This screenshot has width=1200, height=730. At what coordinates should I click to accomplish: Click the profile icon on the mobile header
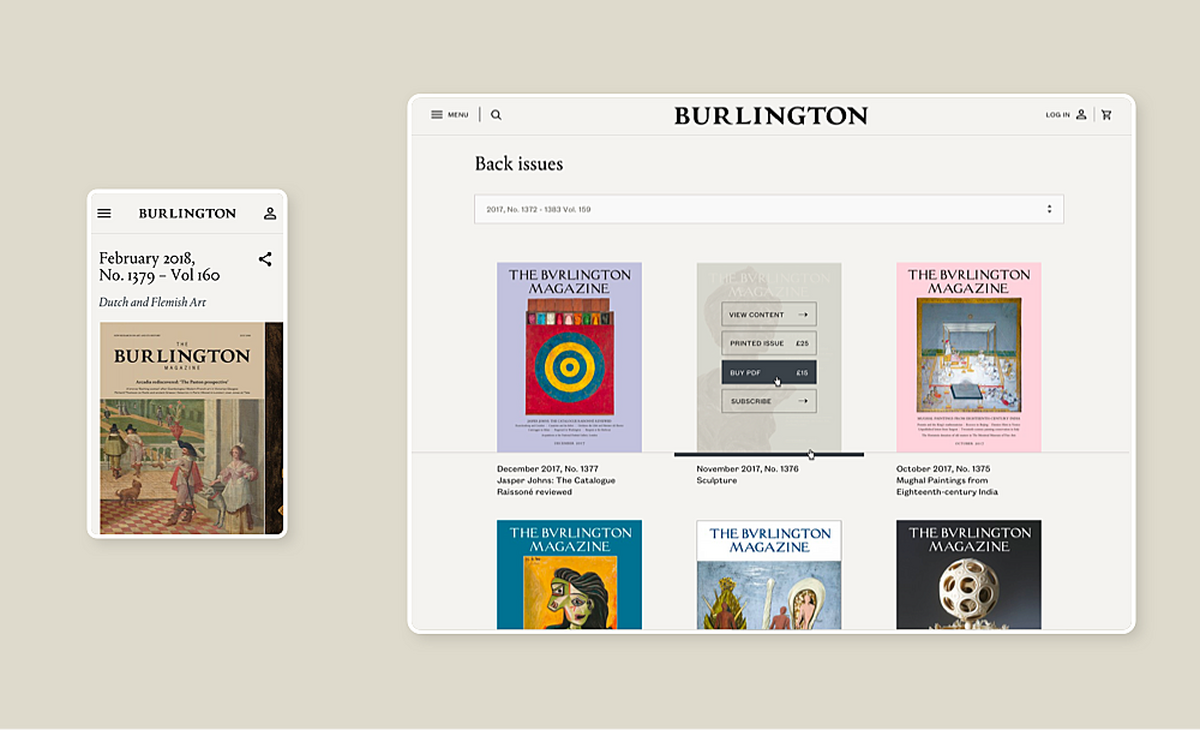(x=270, y=212)
